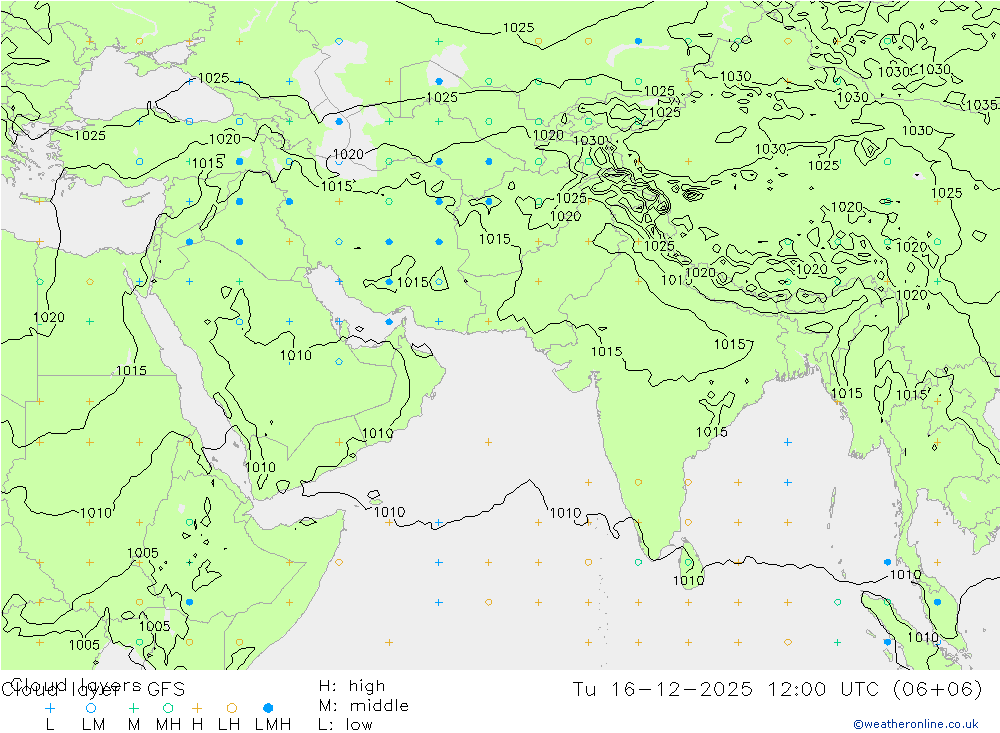Click the 1020 isobar label over Egypt

pyautogui.click(x=49, y=317)
